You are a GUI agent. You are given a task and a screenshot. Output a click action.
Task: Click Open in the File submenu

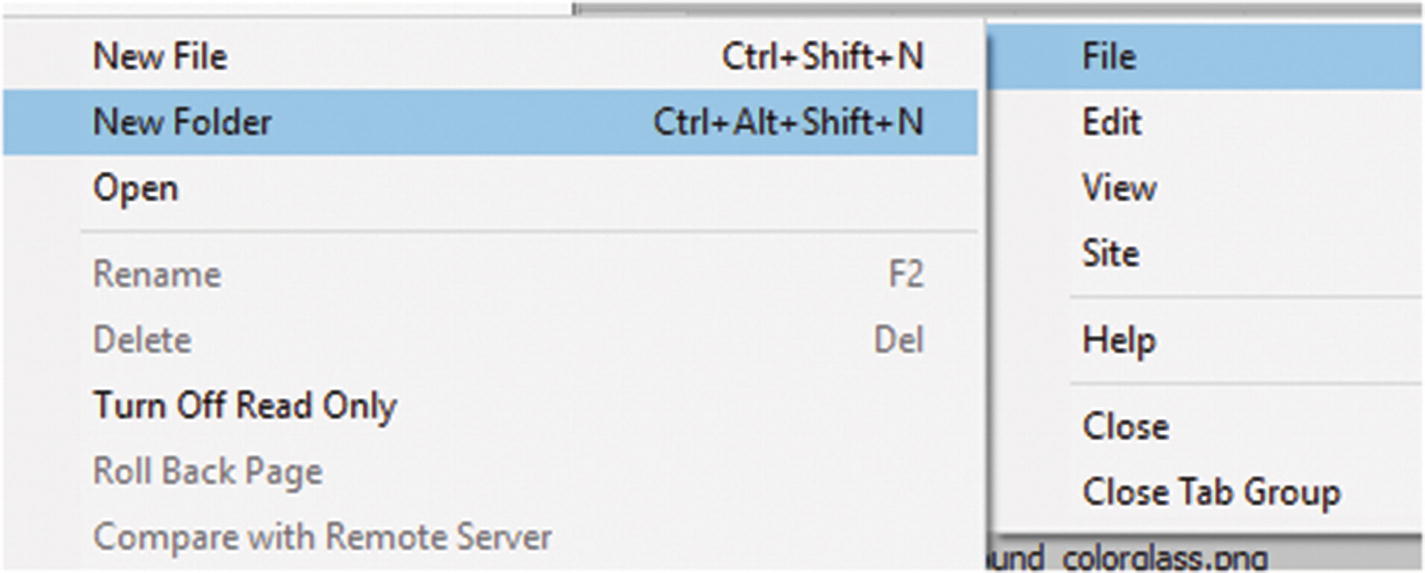click(135, 188)
